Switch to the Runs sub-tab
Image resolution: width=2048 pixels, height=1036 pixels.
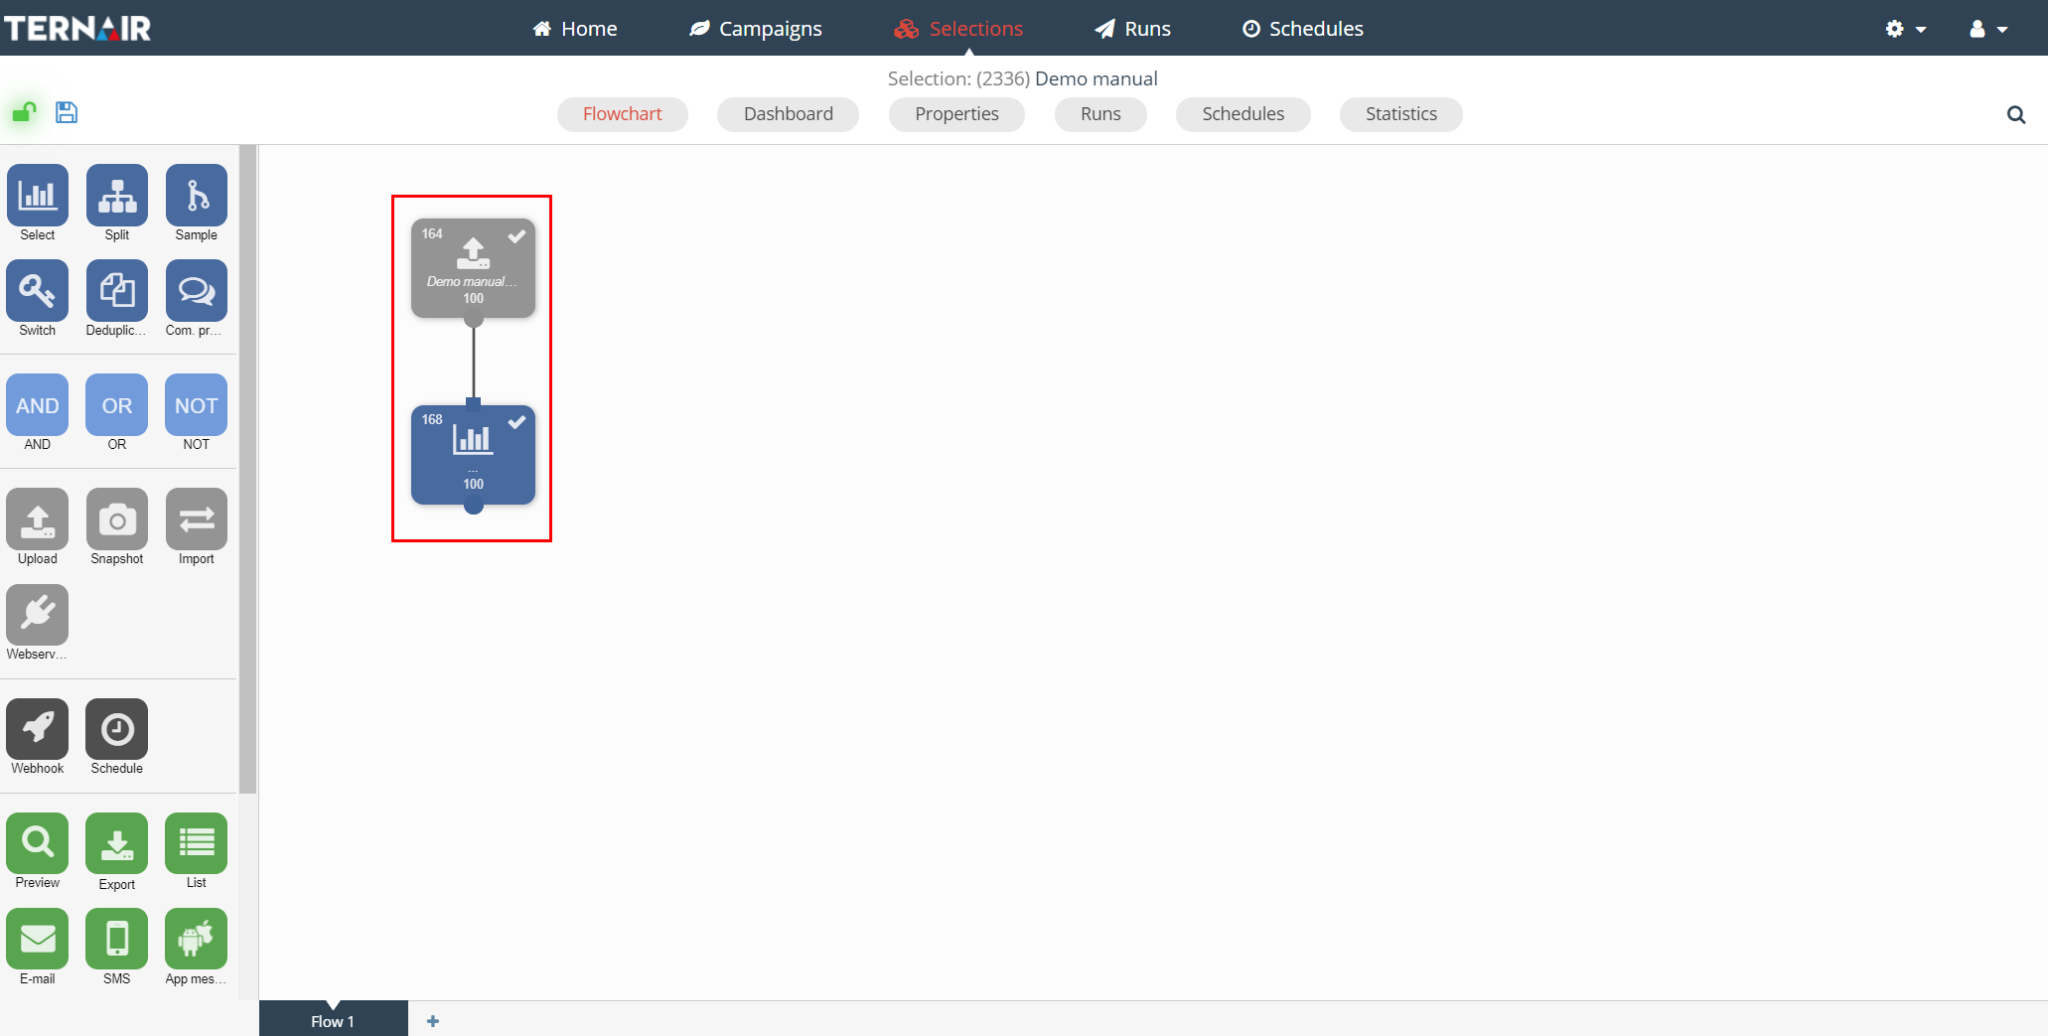pos(1101,114)
